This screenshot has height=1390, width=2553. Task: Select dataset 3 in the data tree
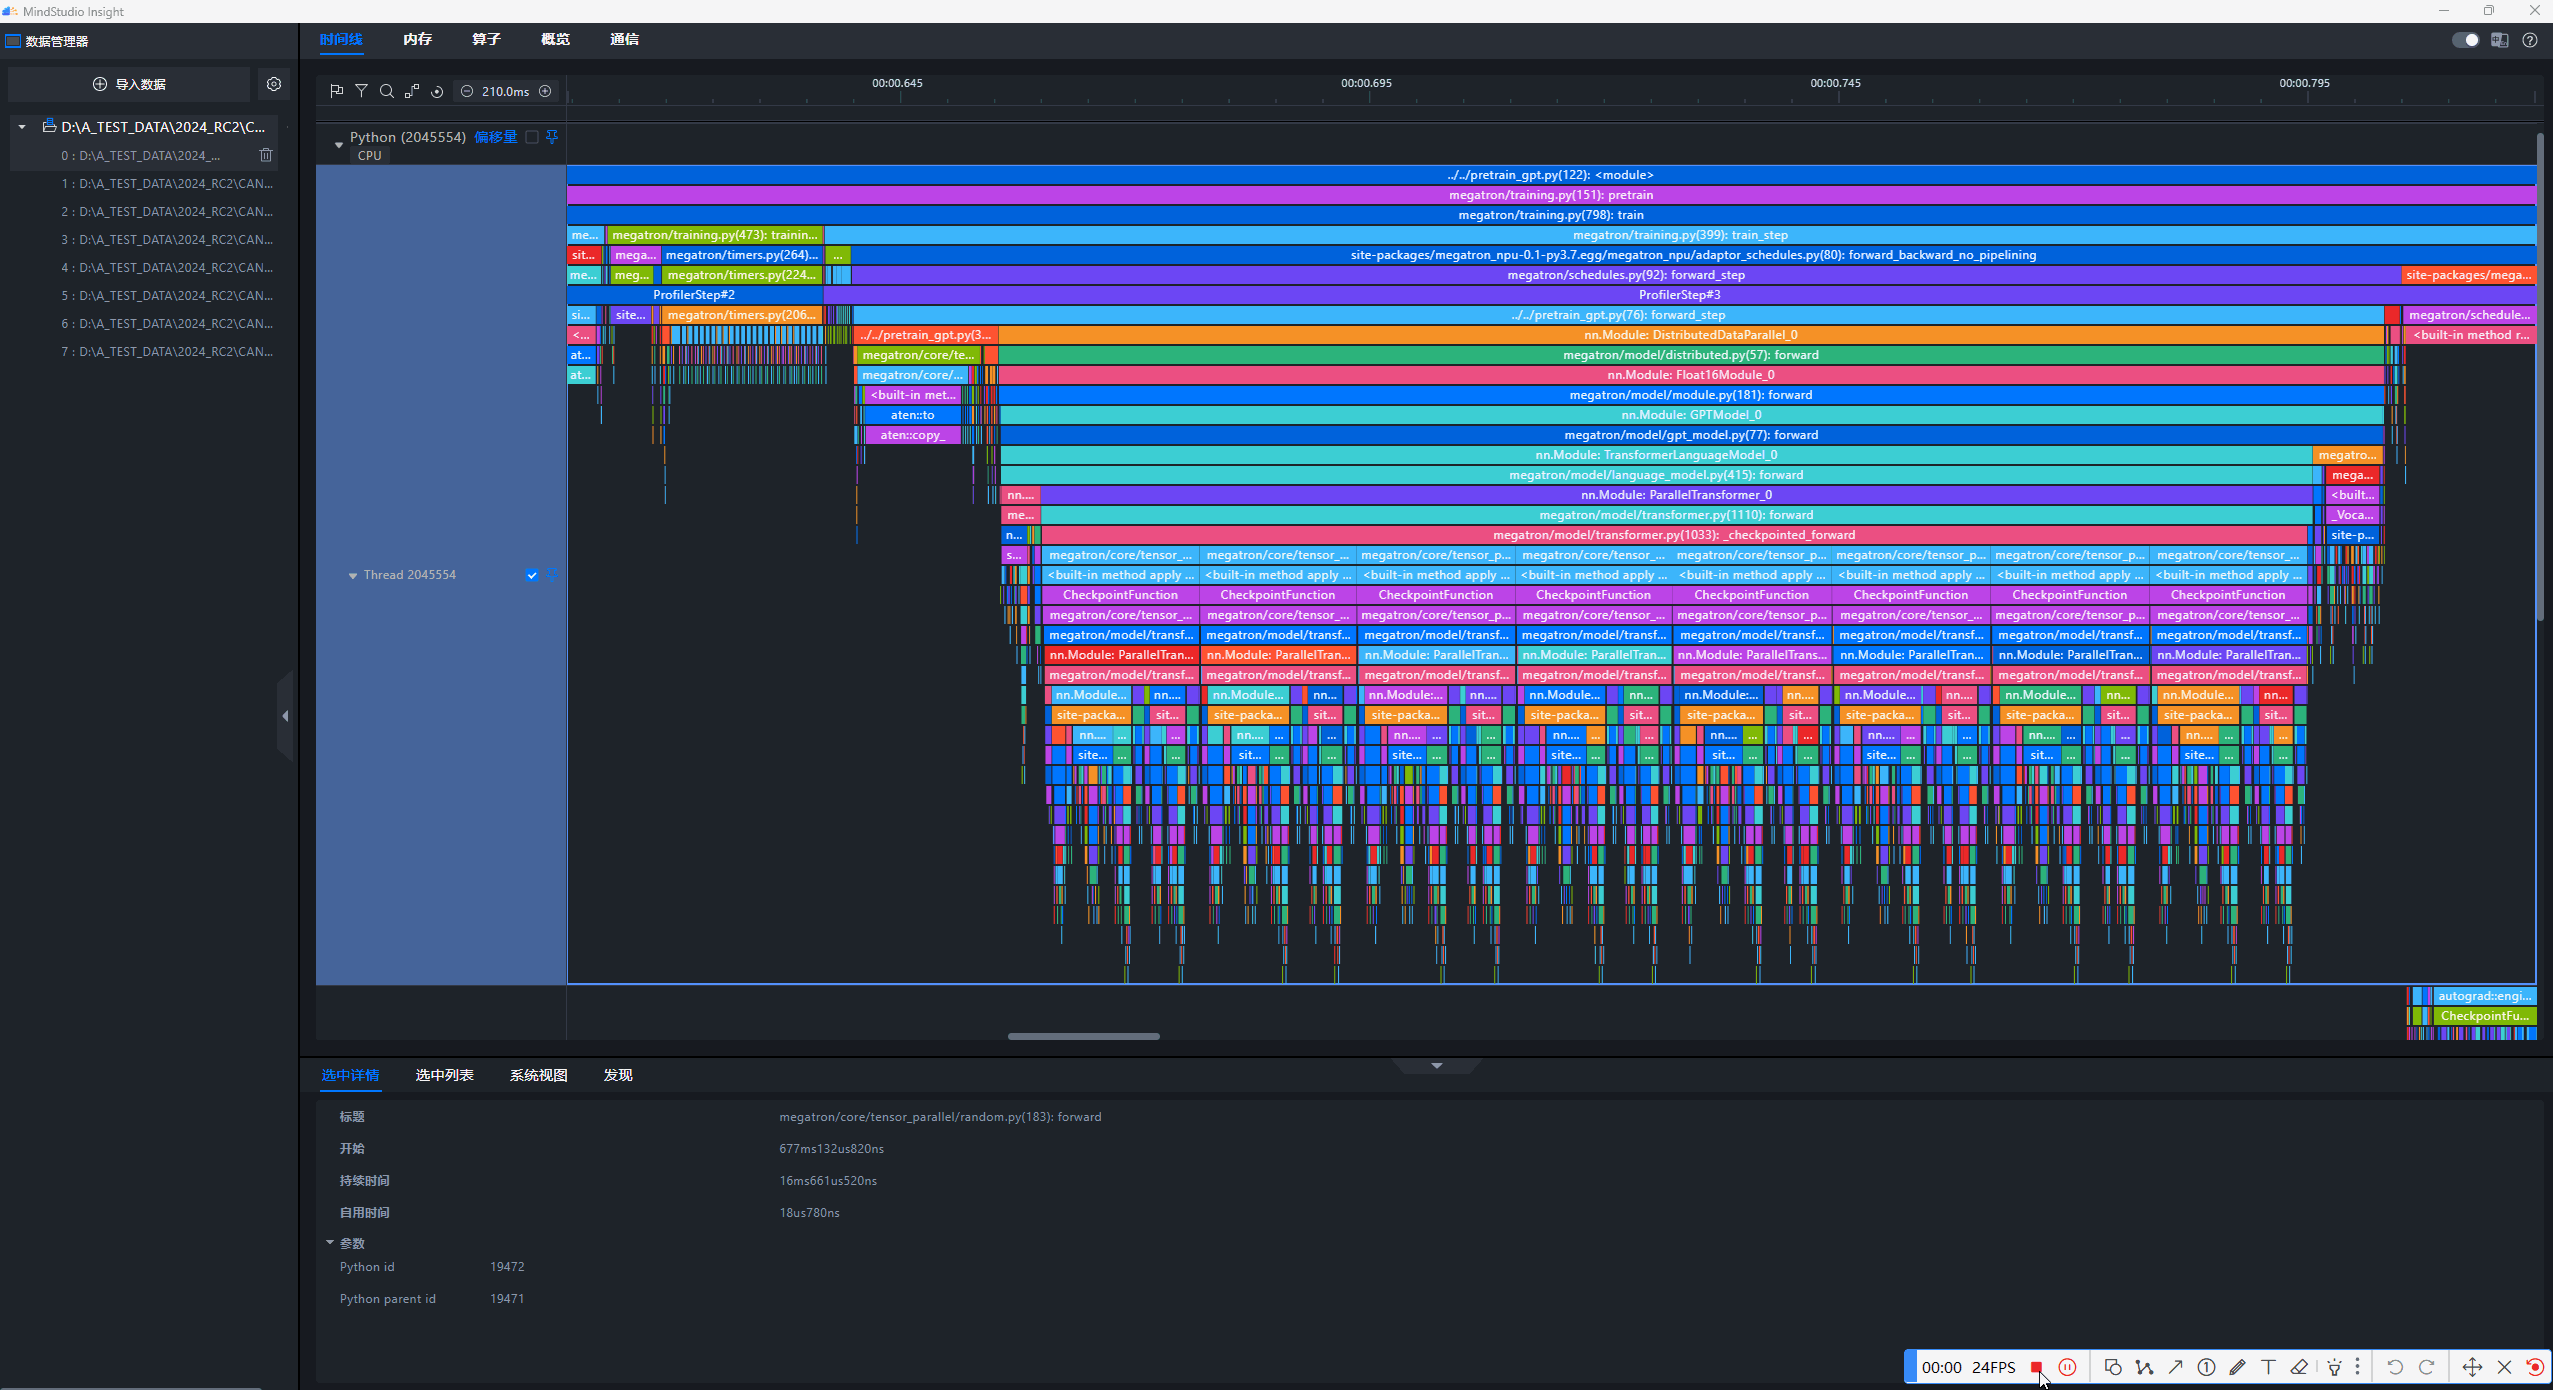point(166,240)
